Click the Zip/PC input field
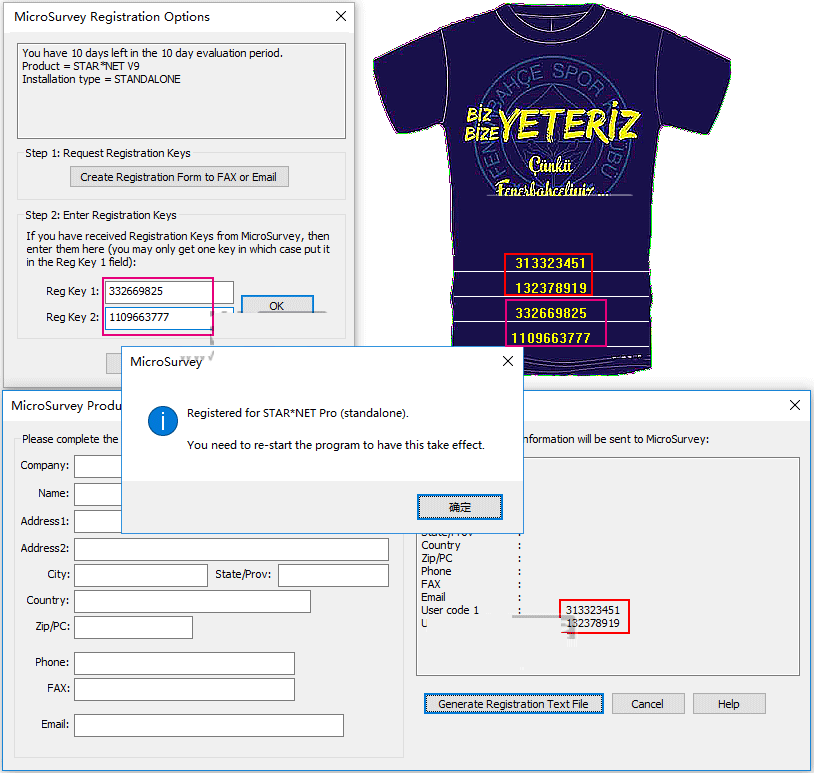 click(x=133, y=627)
